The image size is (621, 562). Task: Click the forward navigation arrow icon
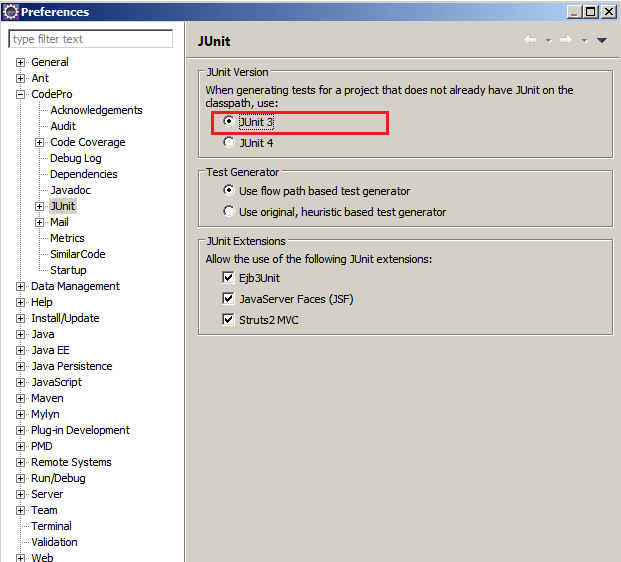pyautogui.click(x=566, y=40)
